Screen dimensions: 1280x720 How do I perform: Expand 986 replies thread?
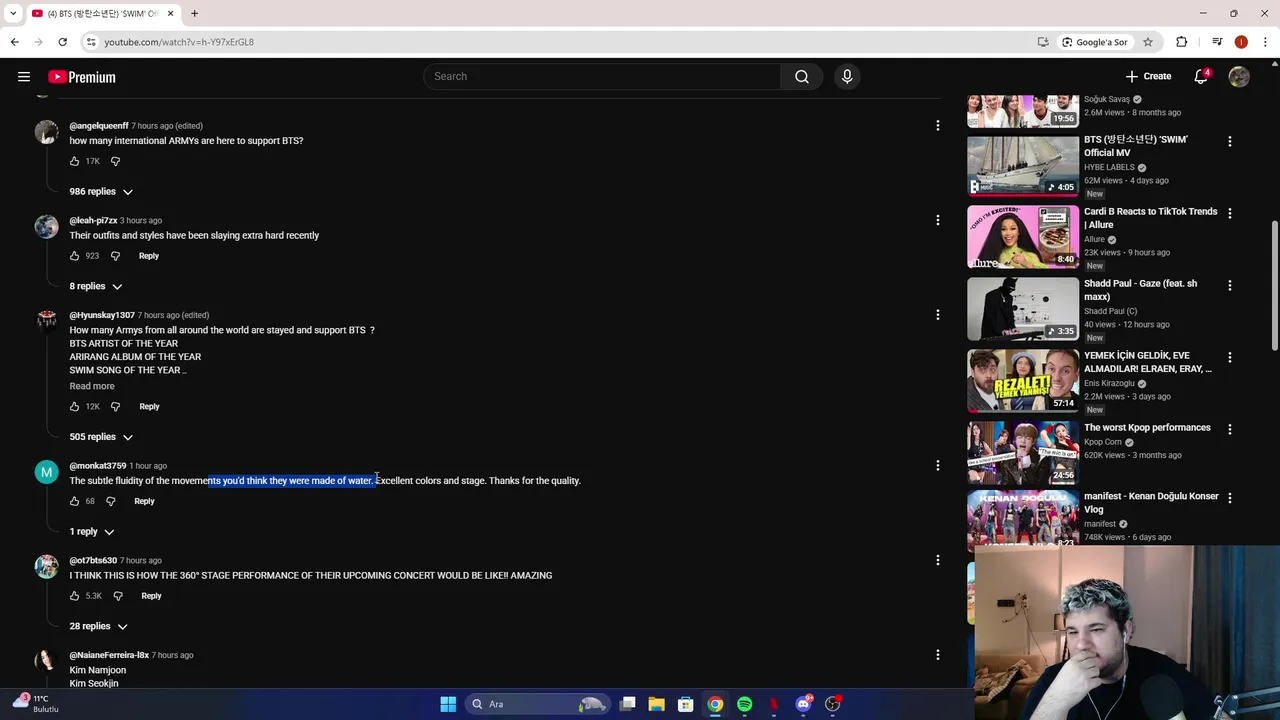click(101, 191)
